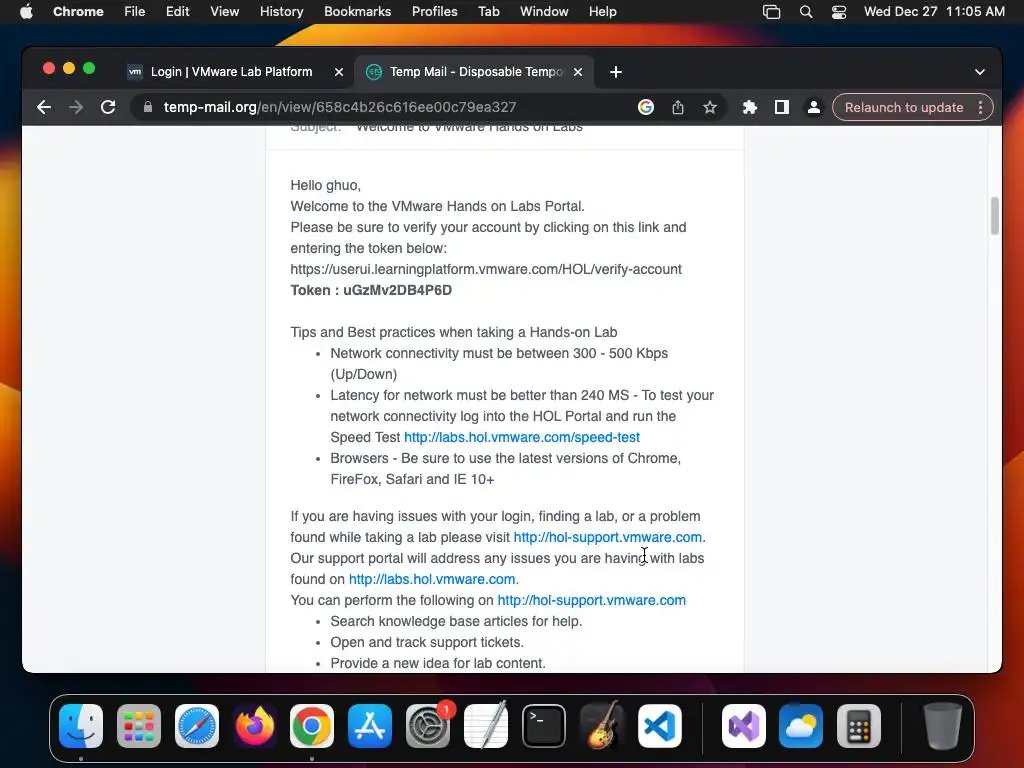
Task: Open Chrome's three-dot menu
Action: tap(980, 107)
